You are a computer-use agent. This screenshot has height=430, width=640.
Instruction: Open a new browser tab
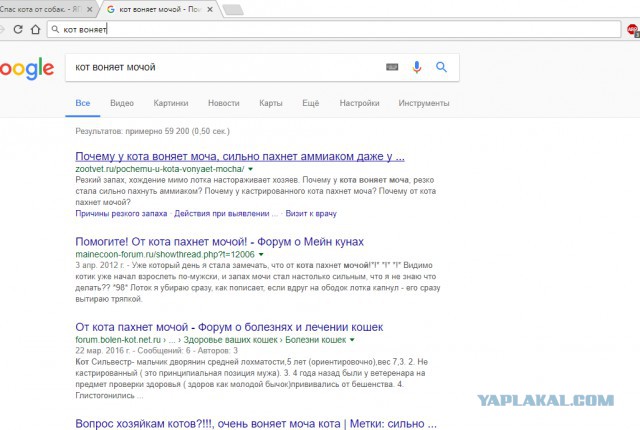point(233,10)
